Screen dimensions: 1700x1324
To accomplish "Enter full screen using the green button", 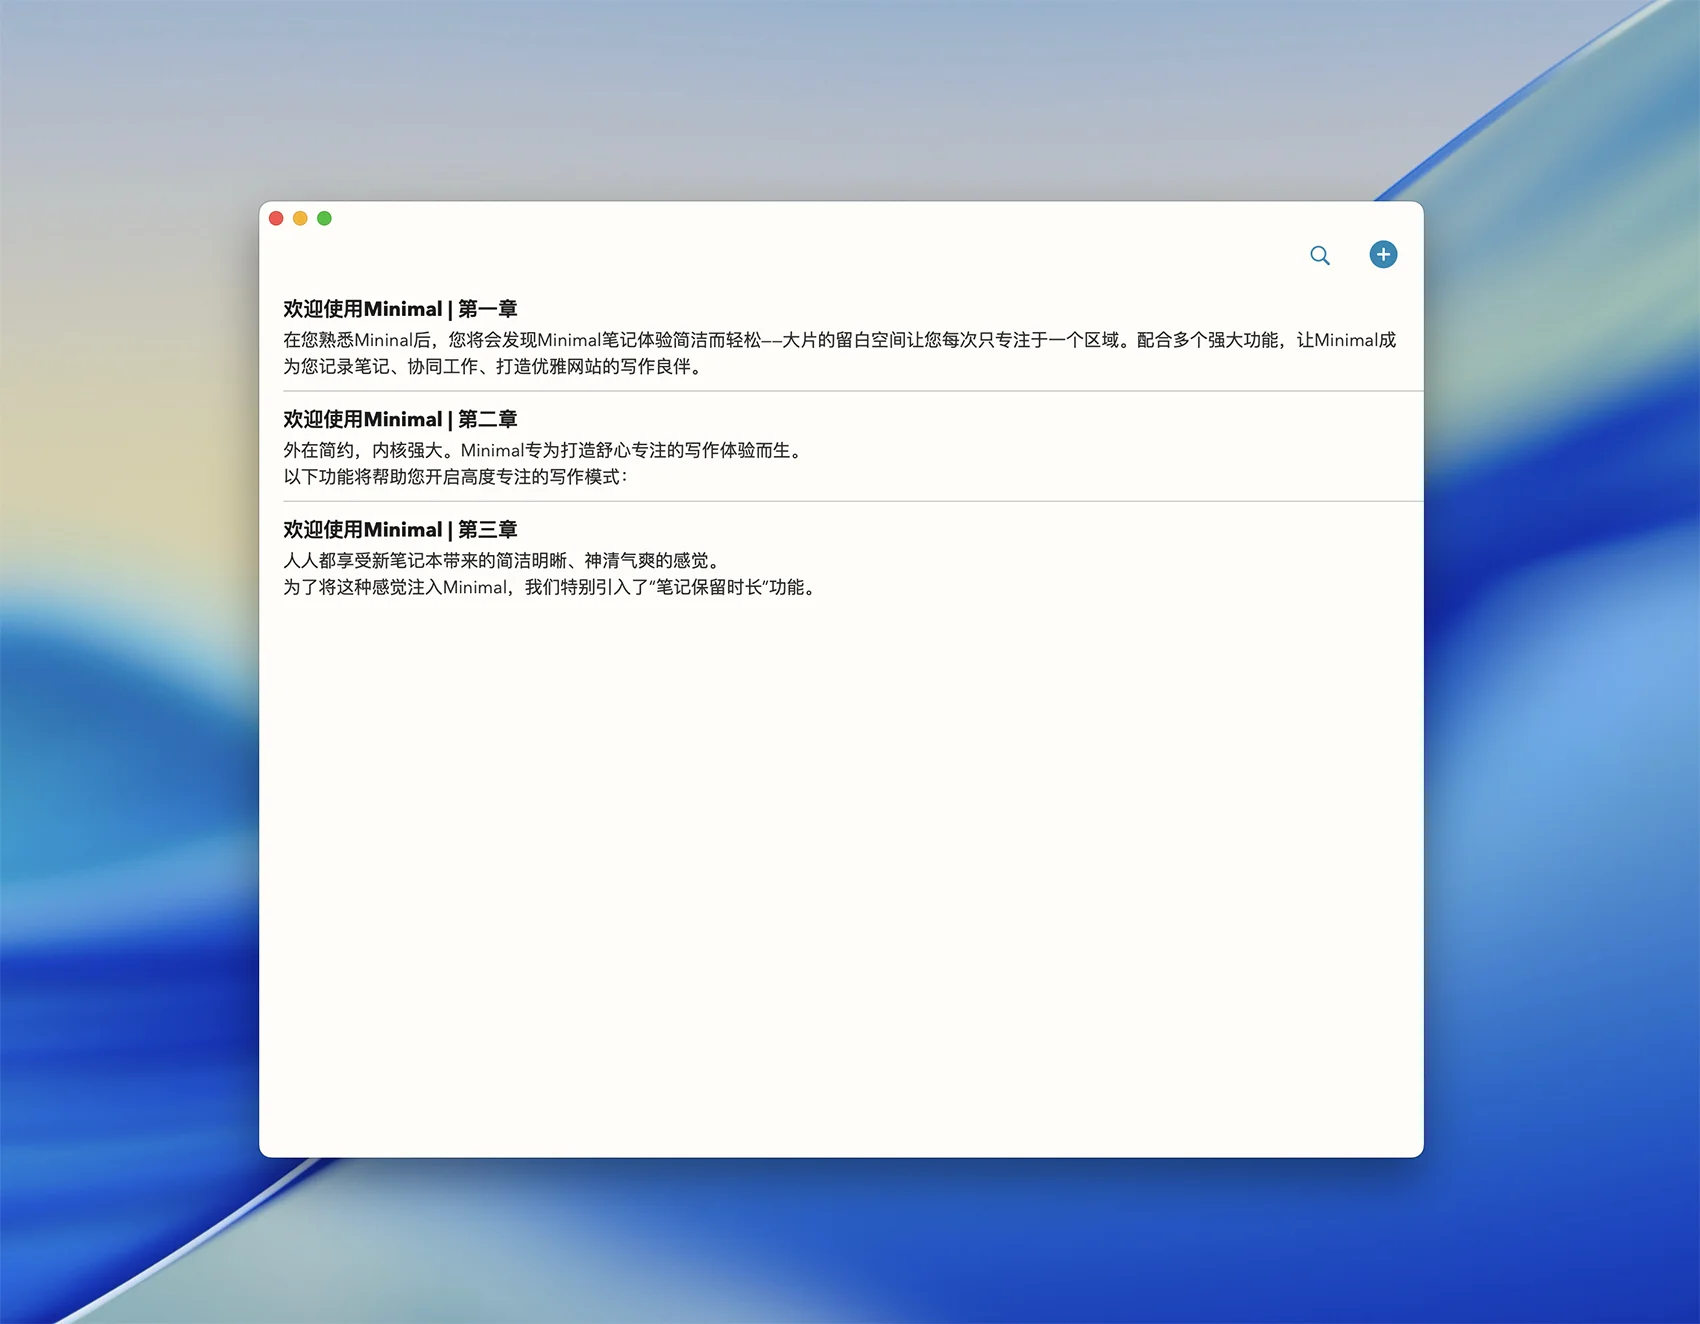I will point(324,218).
